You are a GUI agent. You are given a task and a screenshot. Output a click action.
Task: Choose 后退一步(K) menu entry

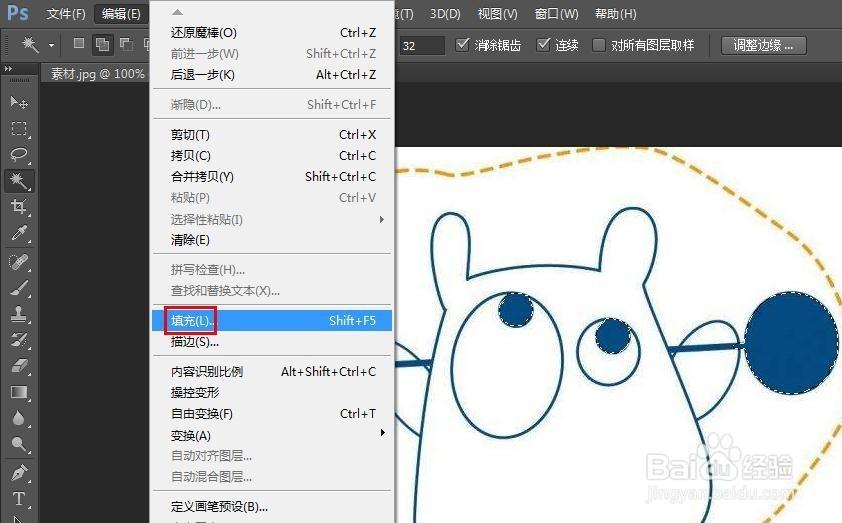point(272,75)
